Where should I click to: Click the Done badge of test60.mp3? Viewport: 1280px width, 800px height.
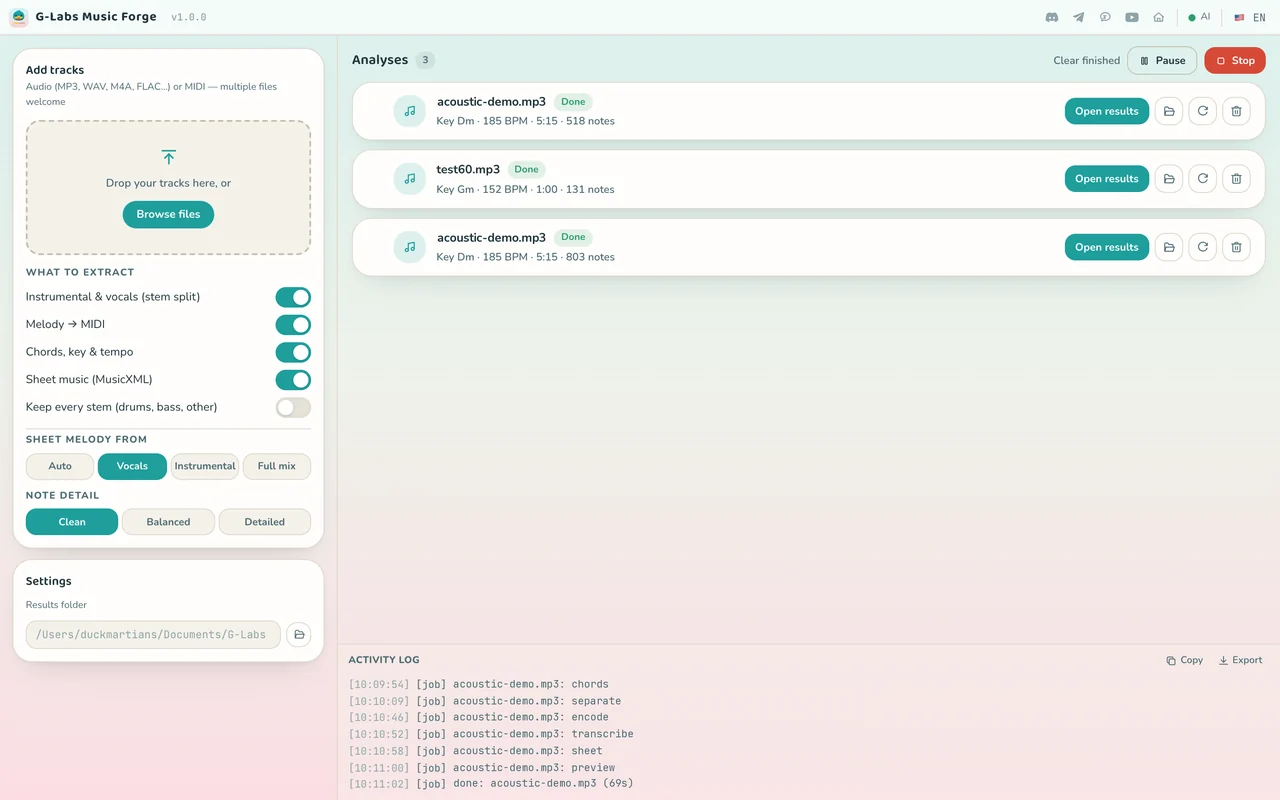527,169
